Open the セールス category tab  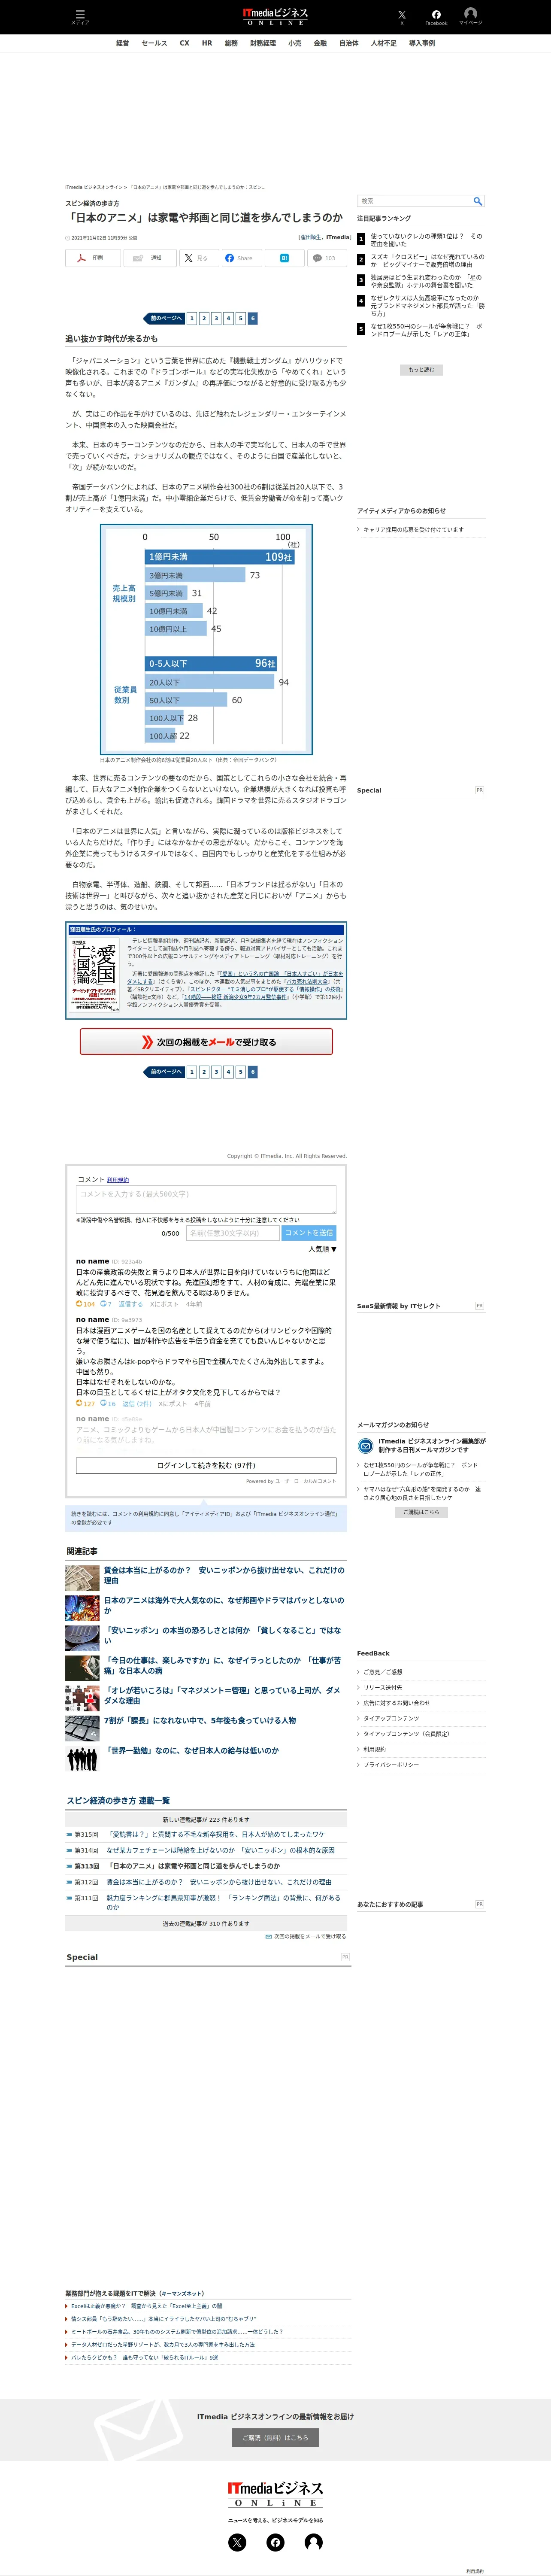154,43
